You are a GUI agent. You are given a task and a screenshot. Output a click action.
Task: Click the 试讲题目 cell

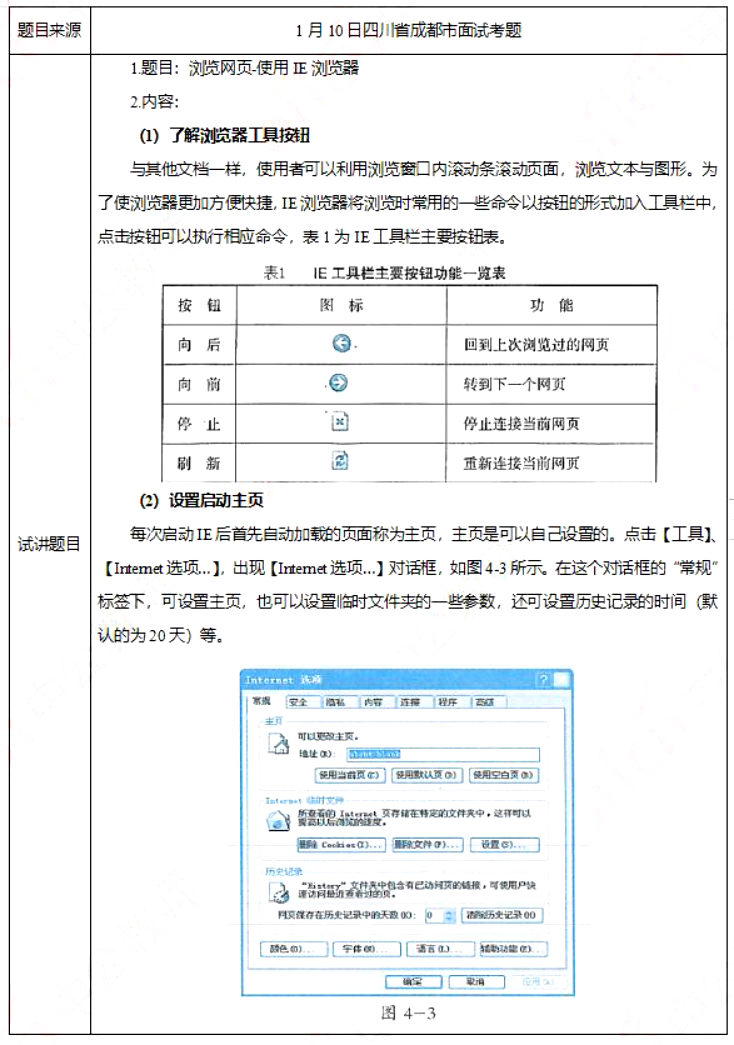[x=49, y=544]
